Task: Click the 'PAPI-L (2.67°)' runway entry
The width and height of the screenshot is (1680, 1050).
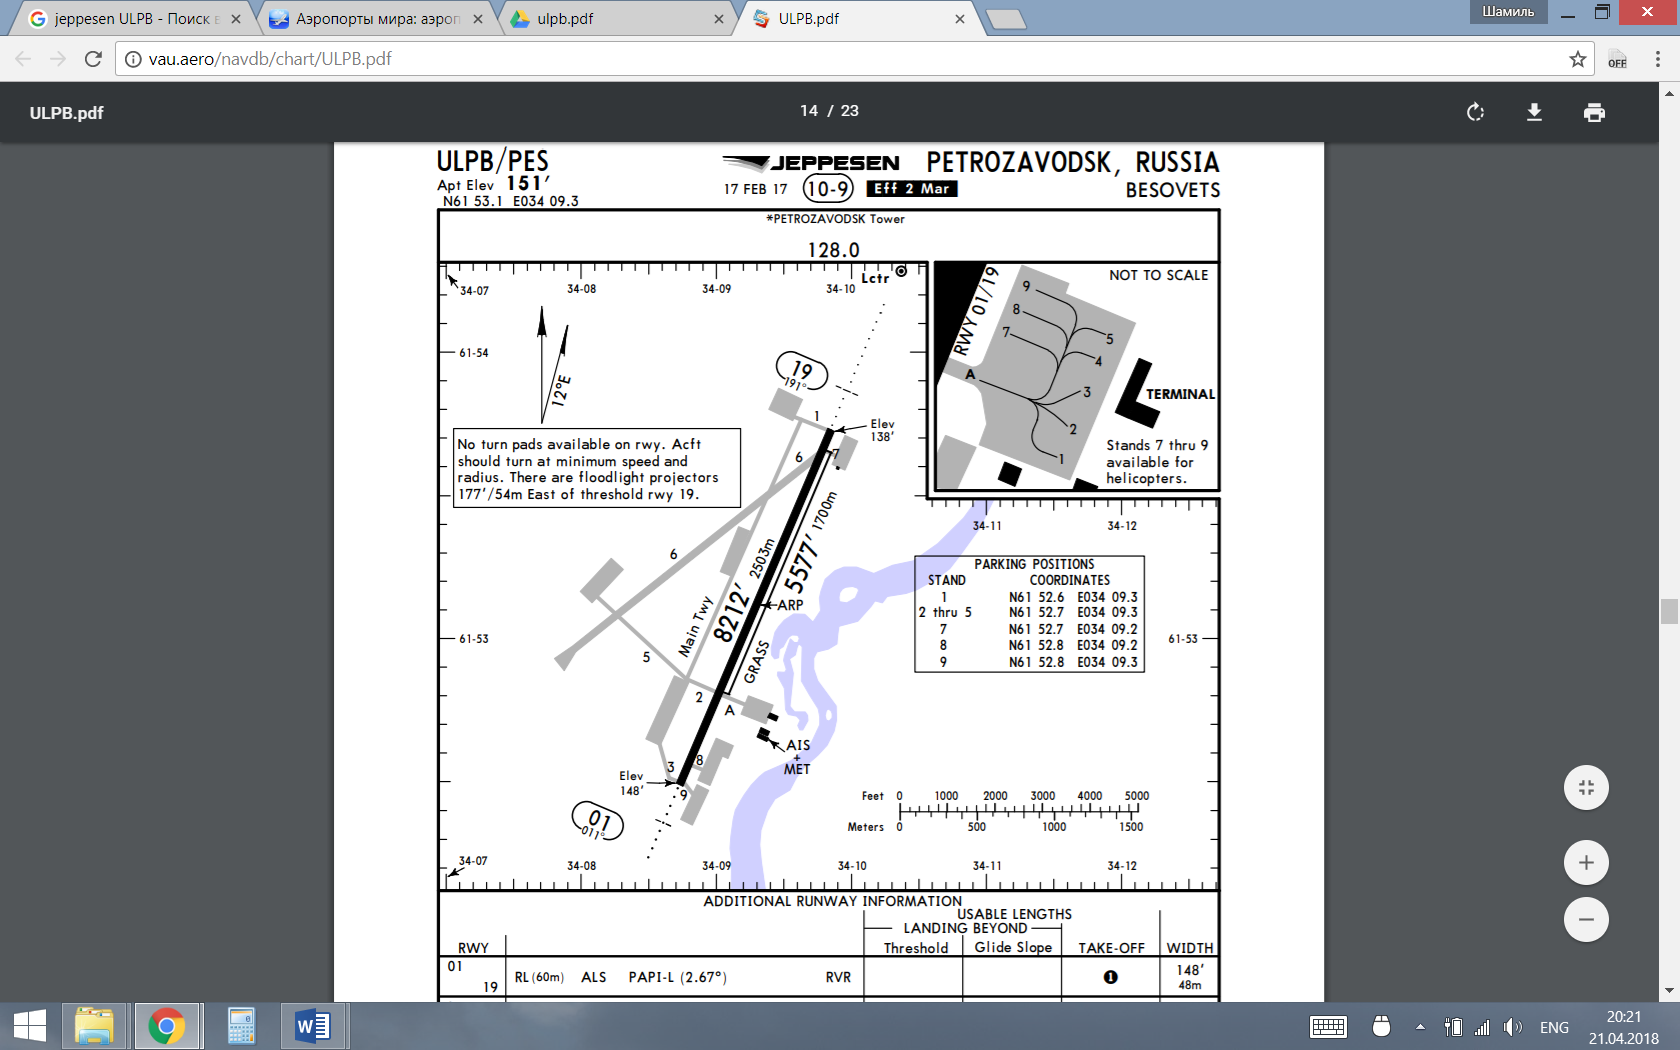Action: (677, 977)
